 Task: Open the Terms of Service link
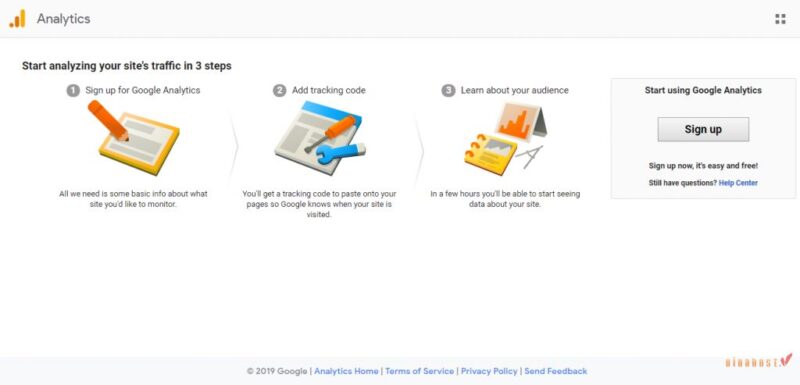pyautogui.click(x=419, y=371)
